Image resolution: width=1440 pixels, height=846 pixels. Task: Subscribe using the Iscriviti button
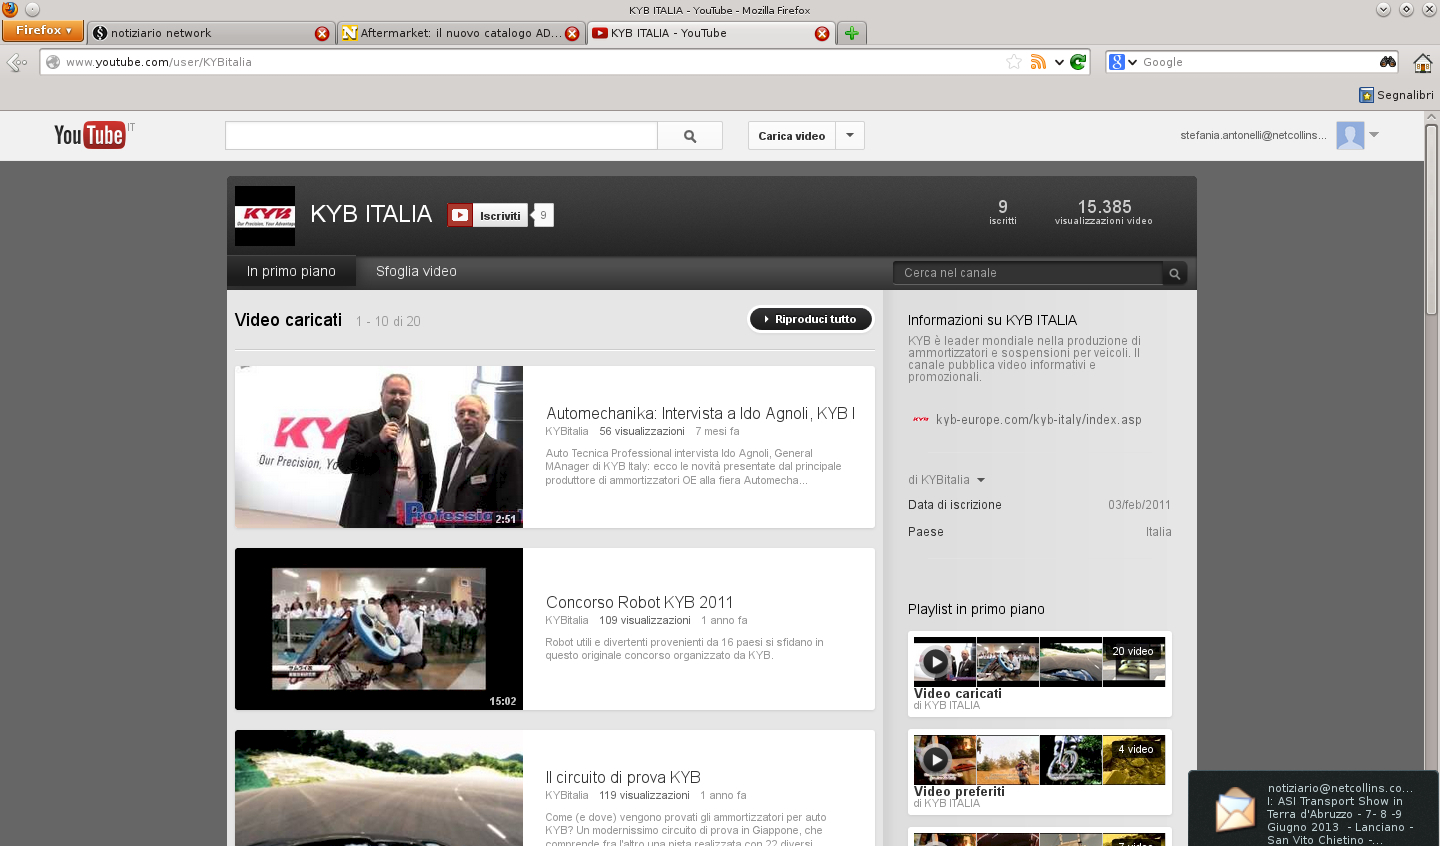coord(488,215)
